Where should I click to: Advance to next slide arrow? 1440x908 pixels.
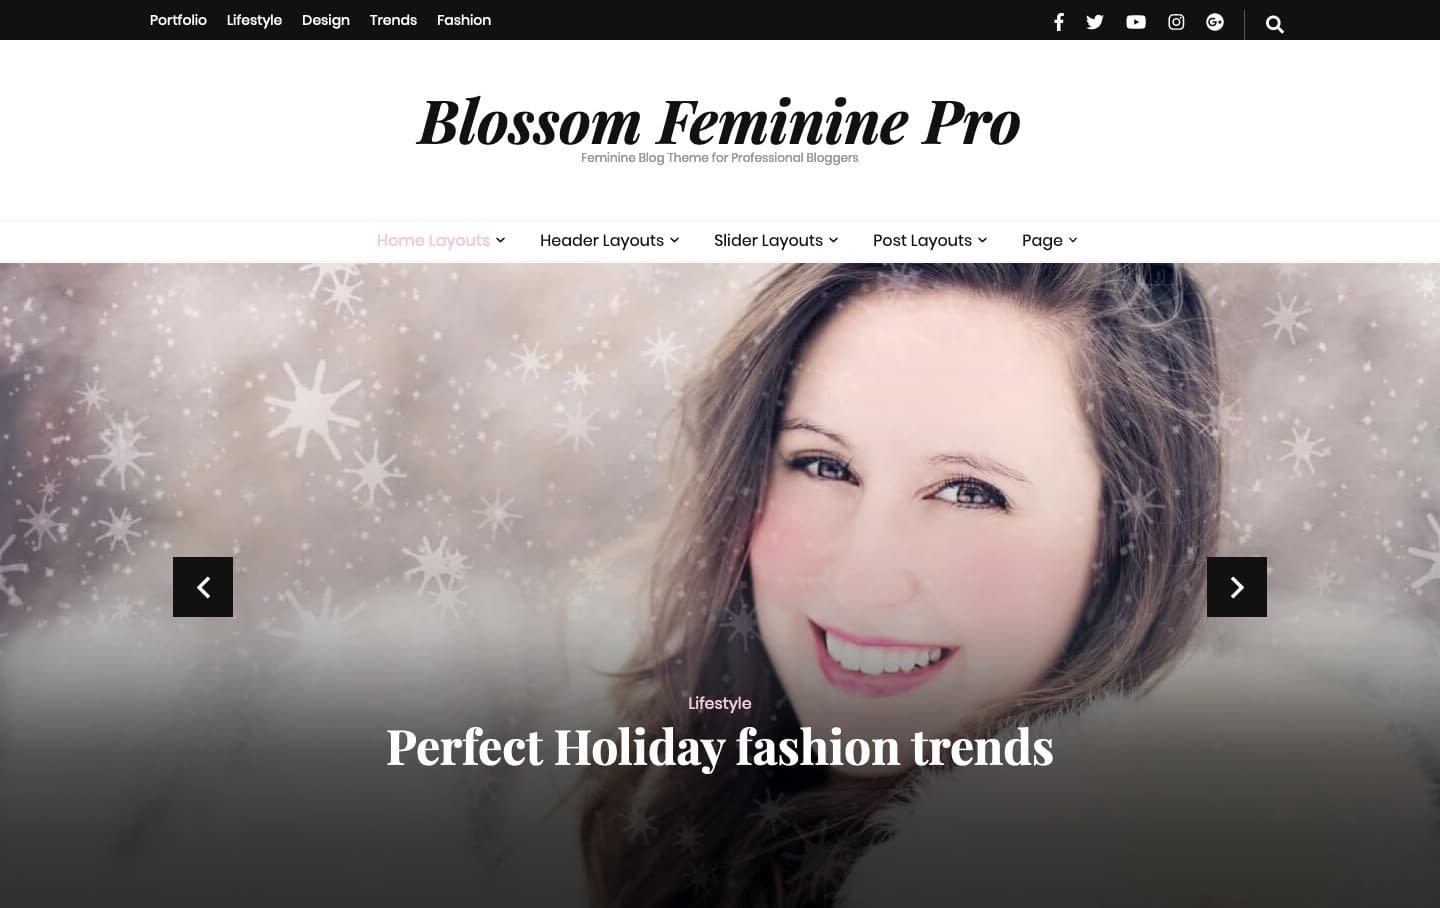coord(1237,587)
